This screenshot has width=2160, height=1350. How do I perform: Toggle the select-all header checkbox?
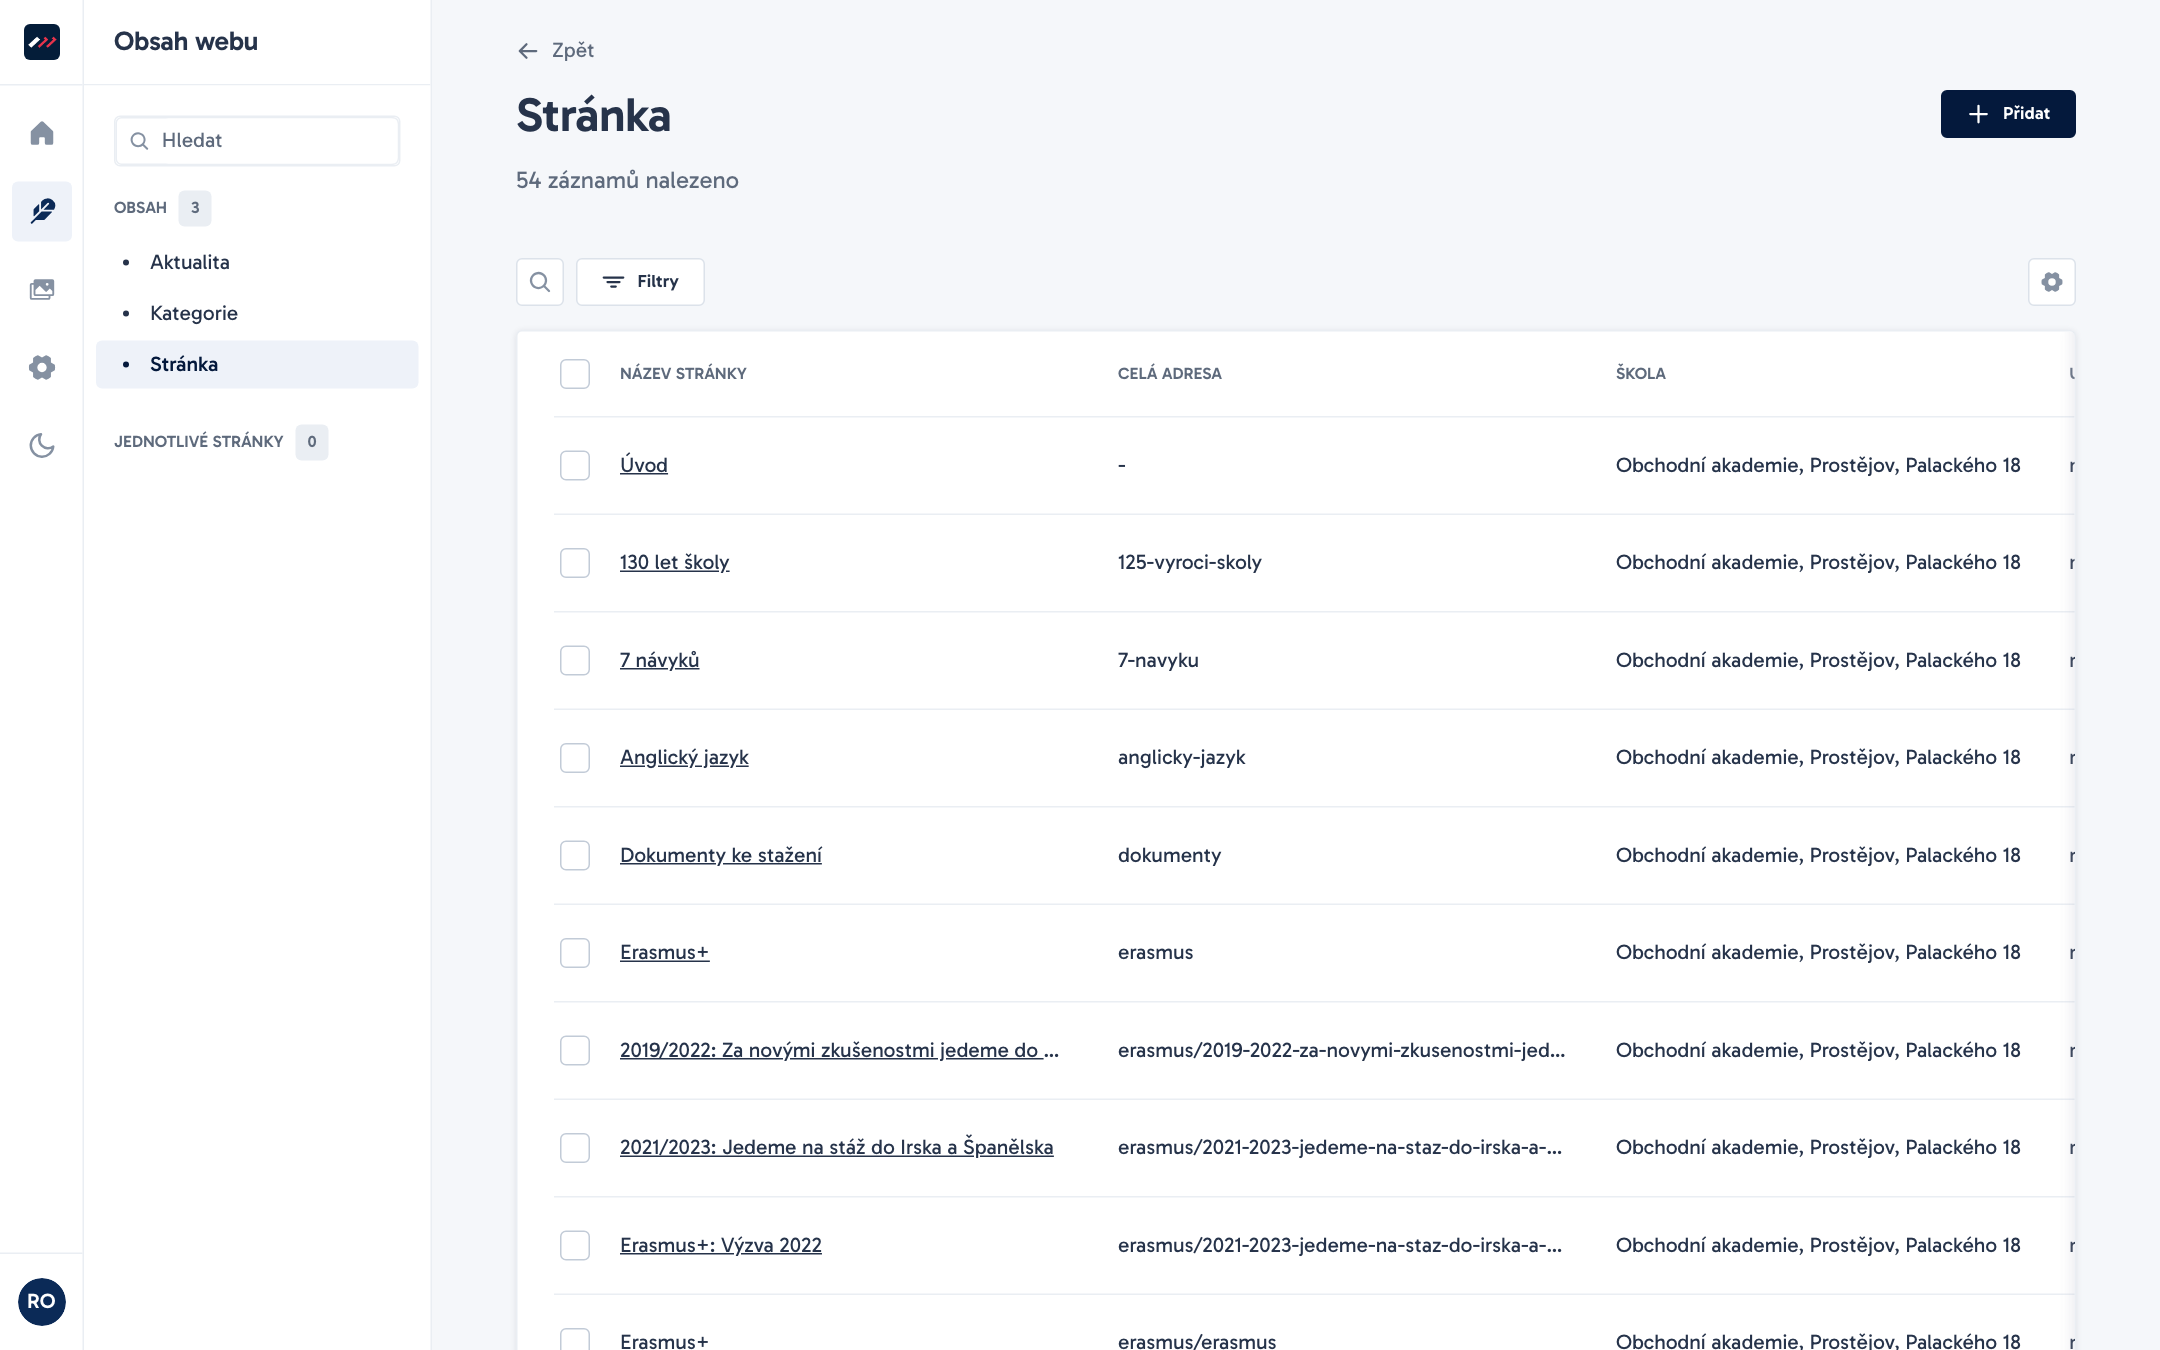click(x=575, y=374)
